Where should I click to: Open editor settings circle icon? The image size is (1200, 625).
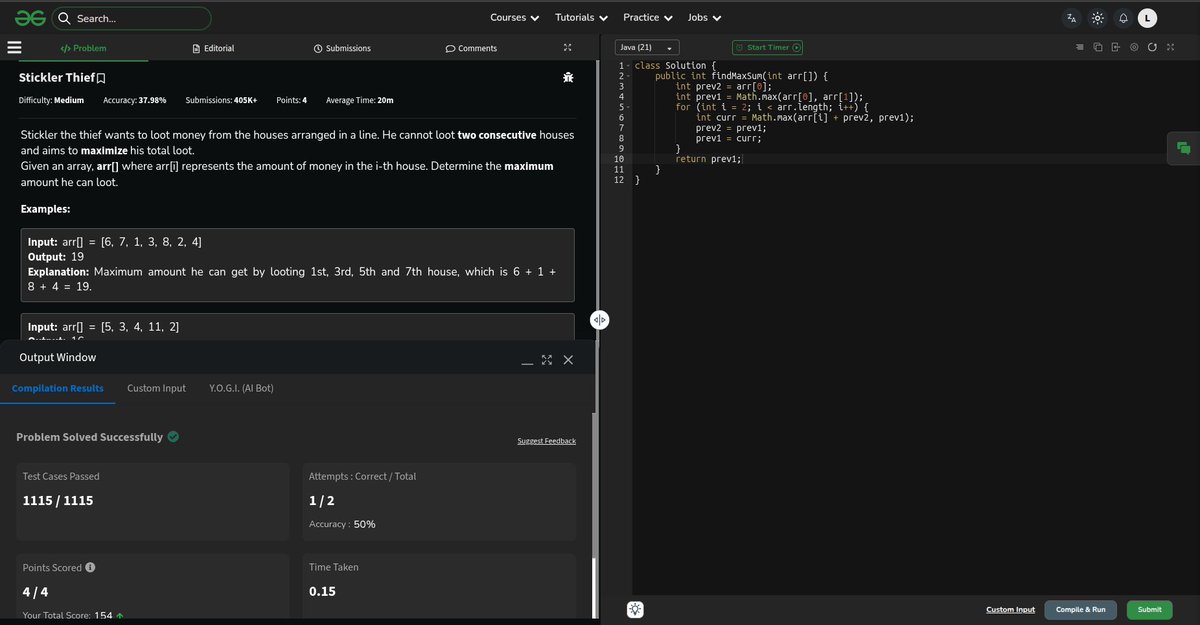[x=1134, y=47]
